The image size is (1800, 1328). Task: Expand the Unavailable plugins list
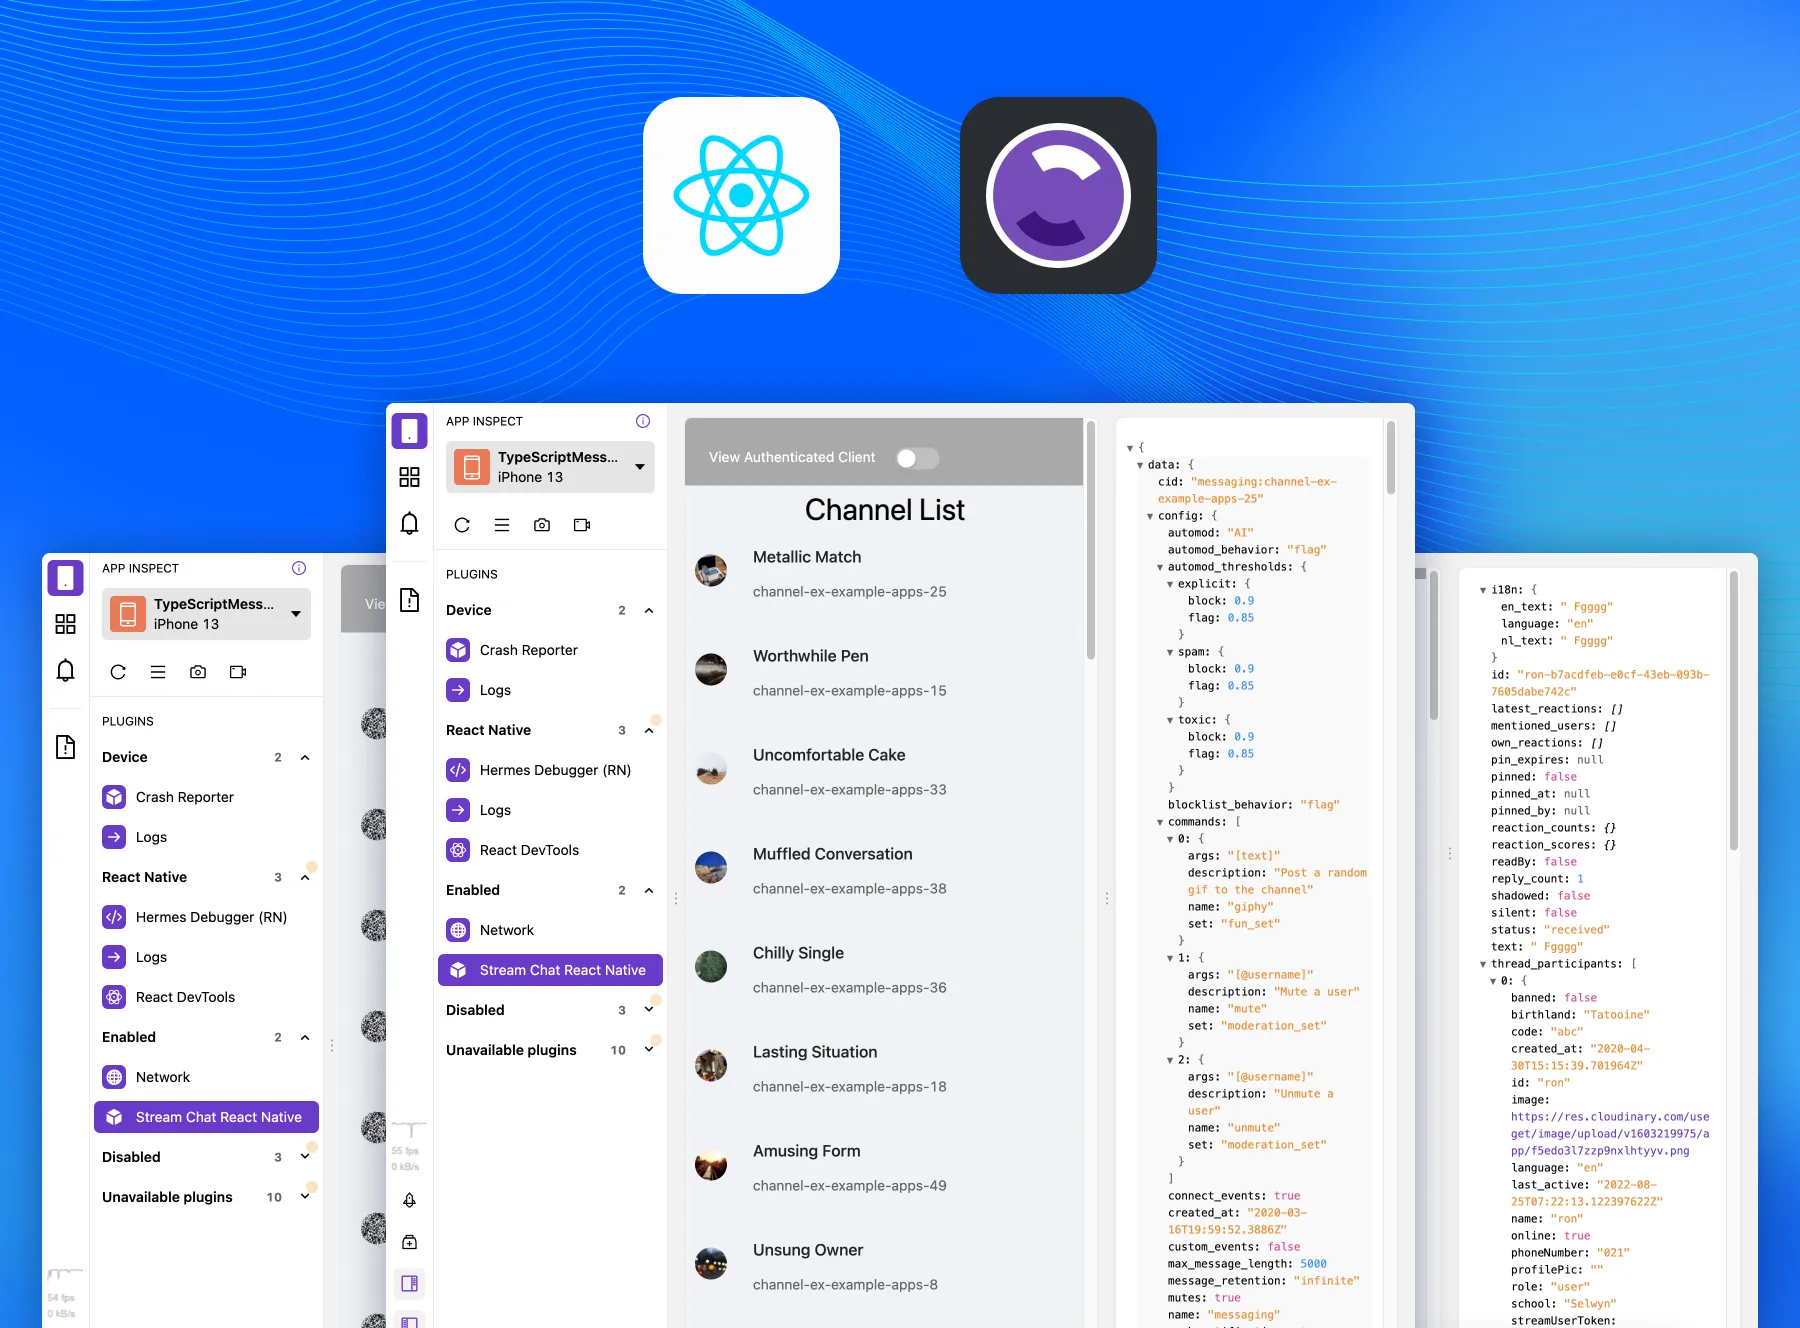point(650,1050)
